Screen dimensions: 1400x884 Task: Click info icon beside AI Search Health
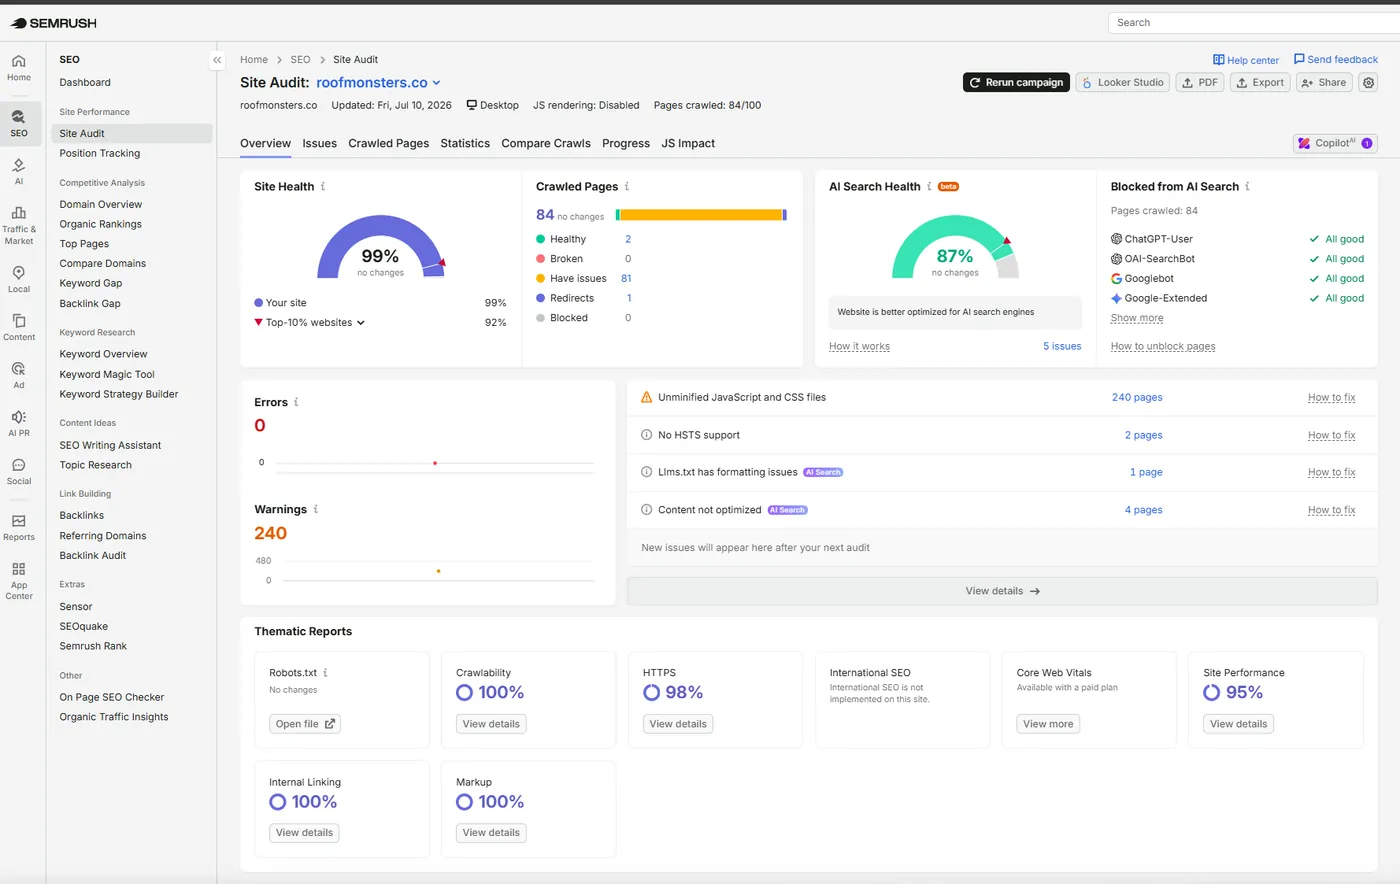[x=929, y=186]
